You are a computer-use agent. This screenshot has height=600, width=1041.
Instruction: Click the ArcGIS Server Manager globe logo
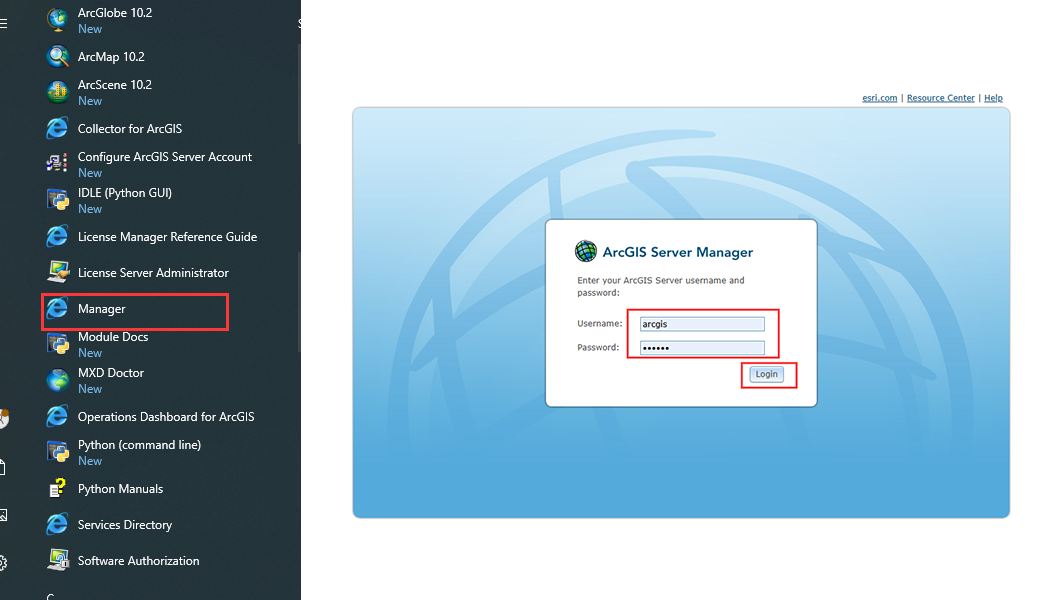(x=586, y=252)
